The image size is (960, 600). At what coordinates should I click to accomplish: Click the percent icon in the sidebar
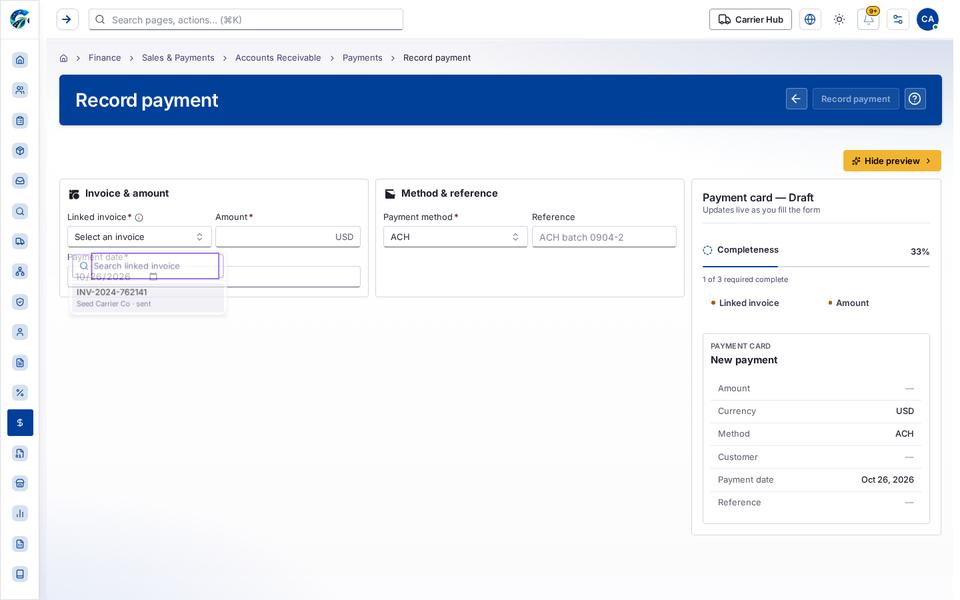[x=20, y=392]
